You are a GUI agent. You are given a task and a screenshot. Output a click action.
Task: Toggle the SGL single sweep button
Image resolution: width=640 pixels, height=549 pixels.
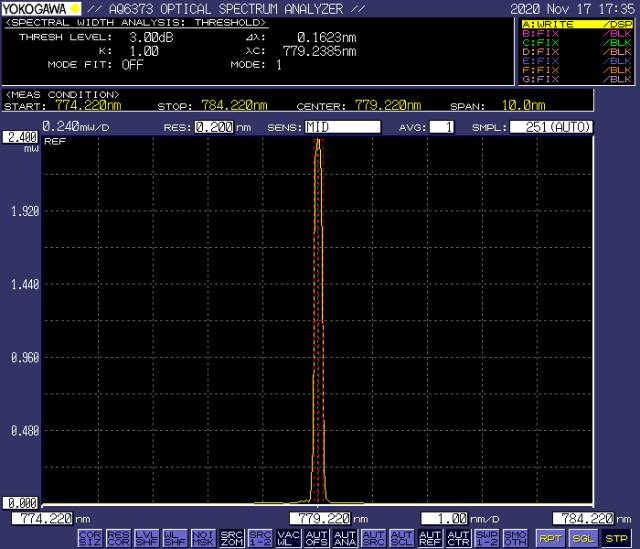point(585,539)
